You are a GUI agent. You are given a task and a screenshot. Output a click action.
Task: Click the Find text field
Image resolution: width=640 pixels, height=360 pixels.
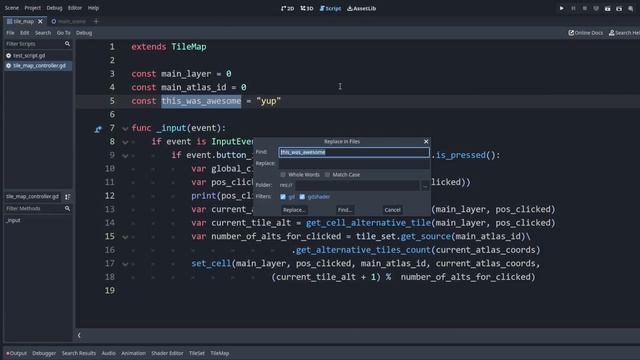[x=354, y=152]
